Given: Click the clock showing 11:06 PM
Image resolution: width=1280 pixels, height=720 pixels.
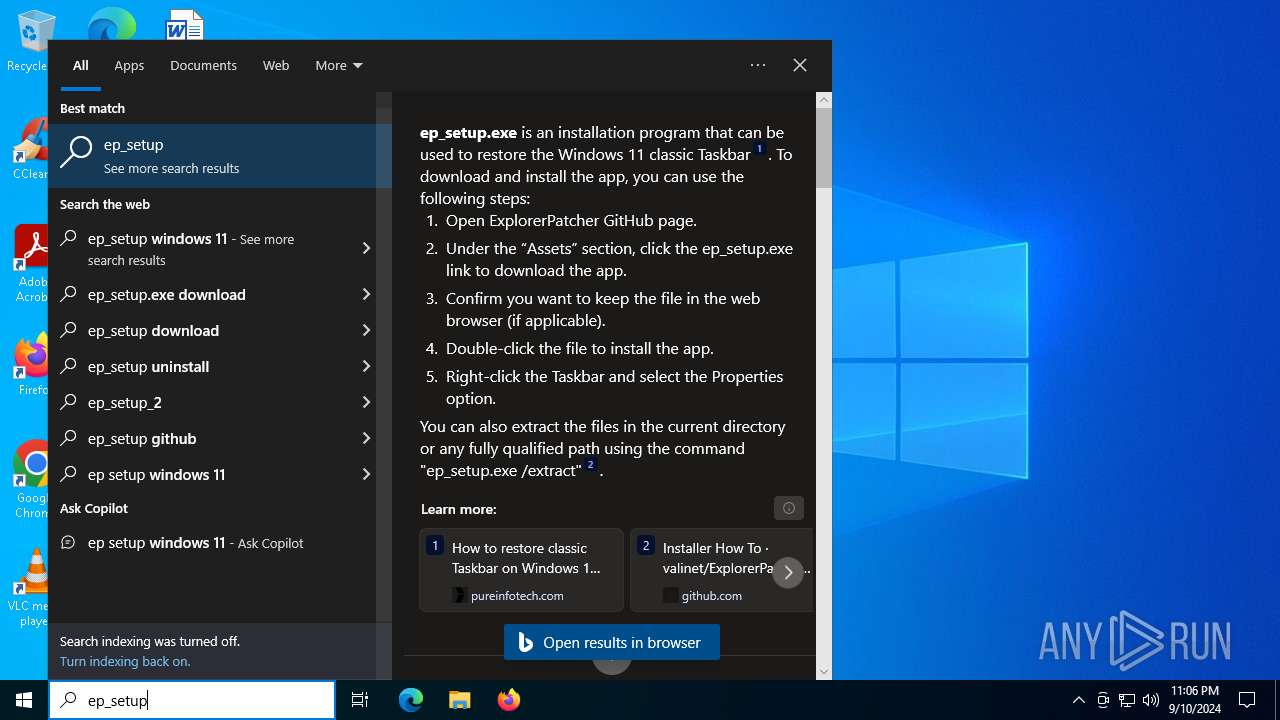Looking at the screenshot, I should pos(1194,700).
